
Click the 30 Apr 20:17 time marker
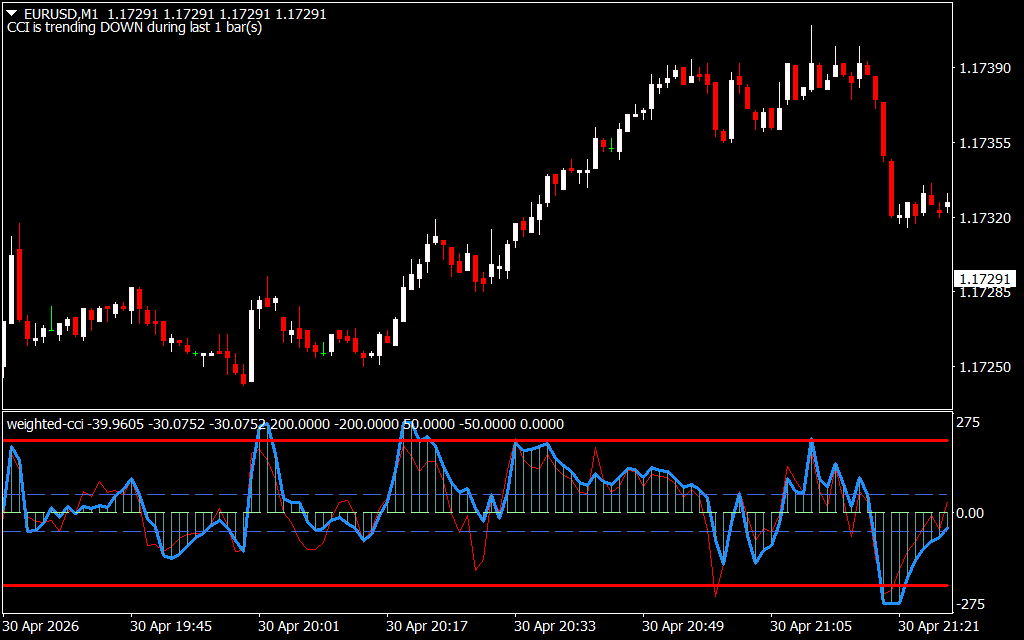pos(427,626)
